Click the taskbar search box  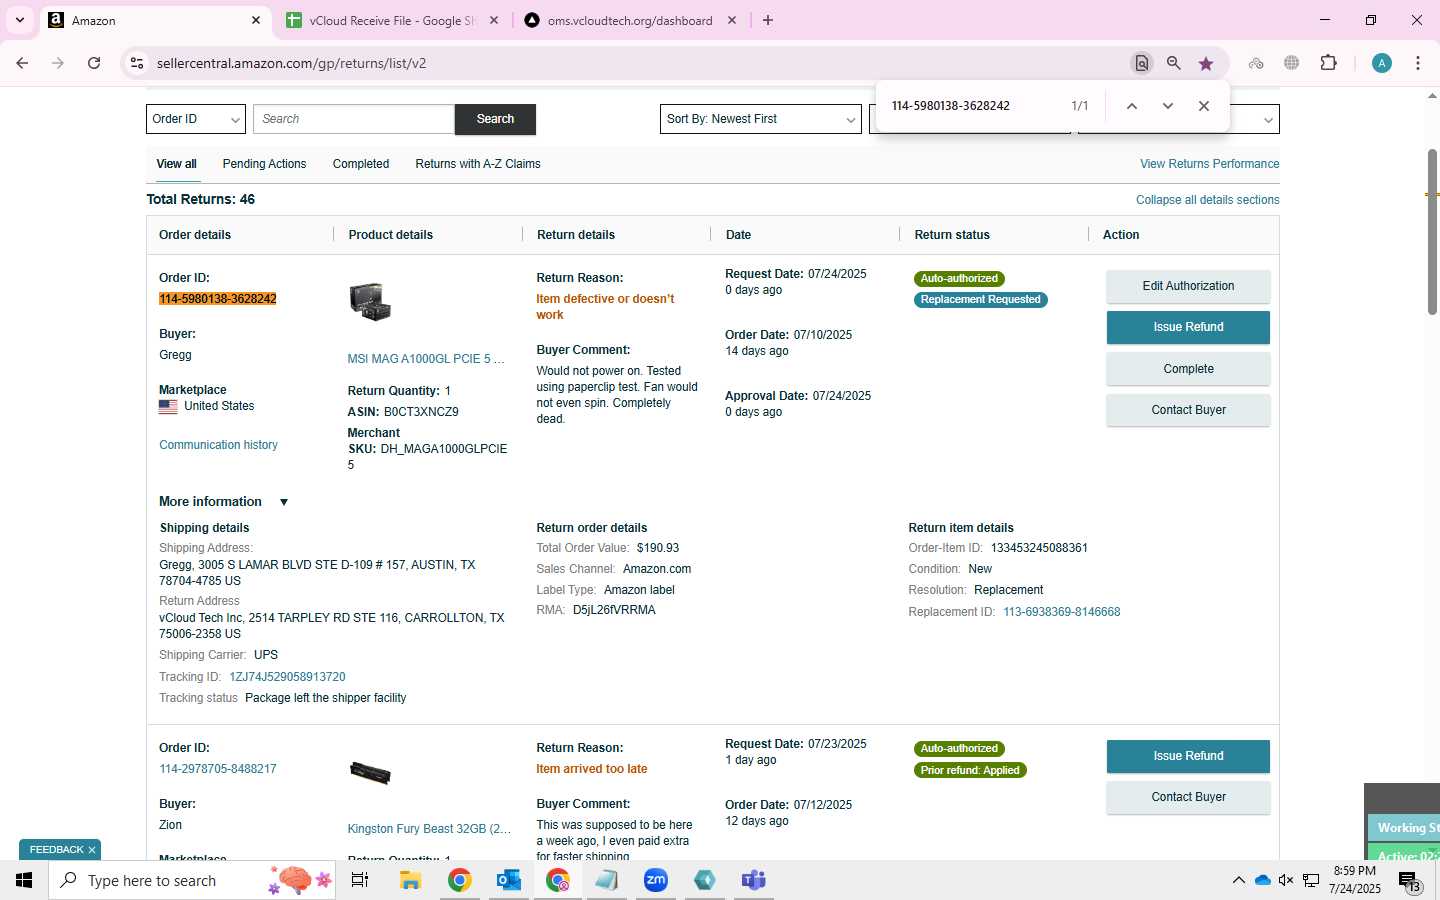192,880
